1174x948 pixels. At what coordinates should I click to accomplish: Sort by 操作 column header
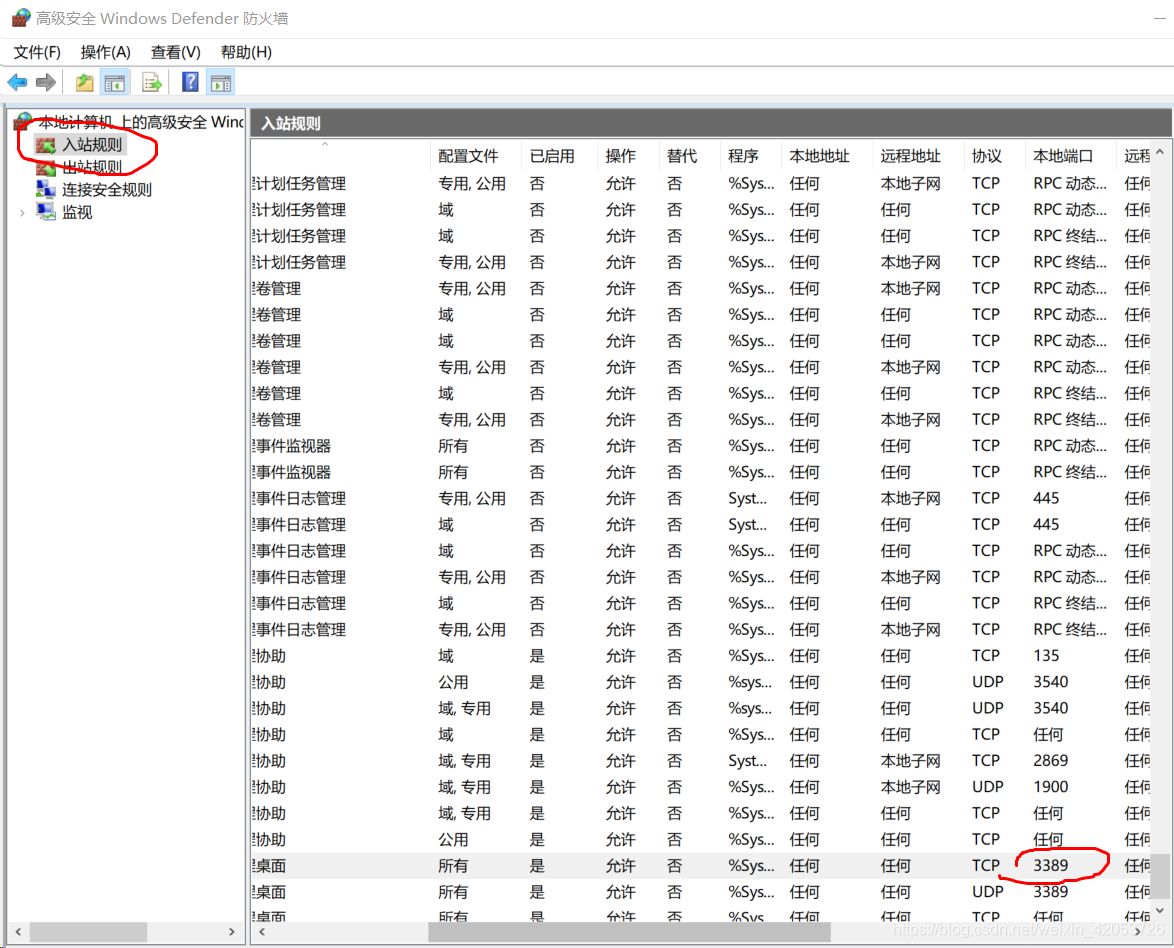point(630,156)
